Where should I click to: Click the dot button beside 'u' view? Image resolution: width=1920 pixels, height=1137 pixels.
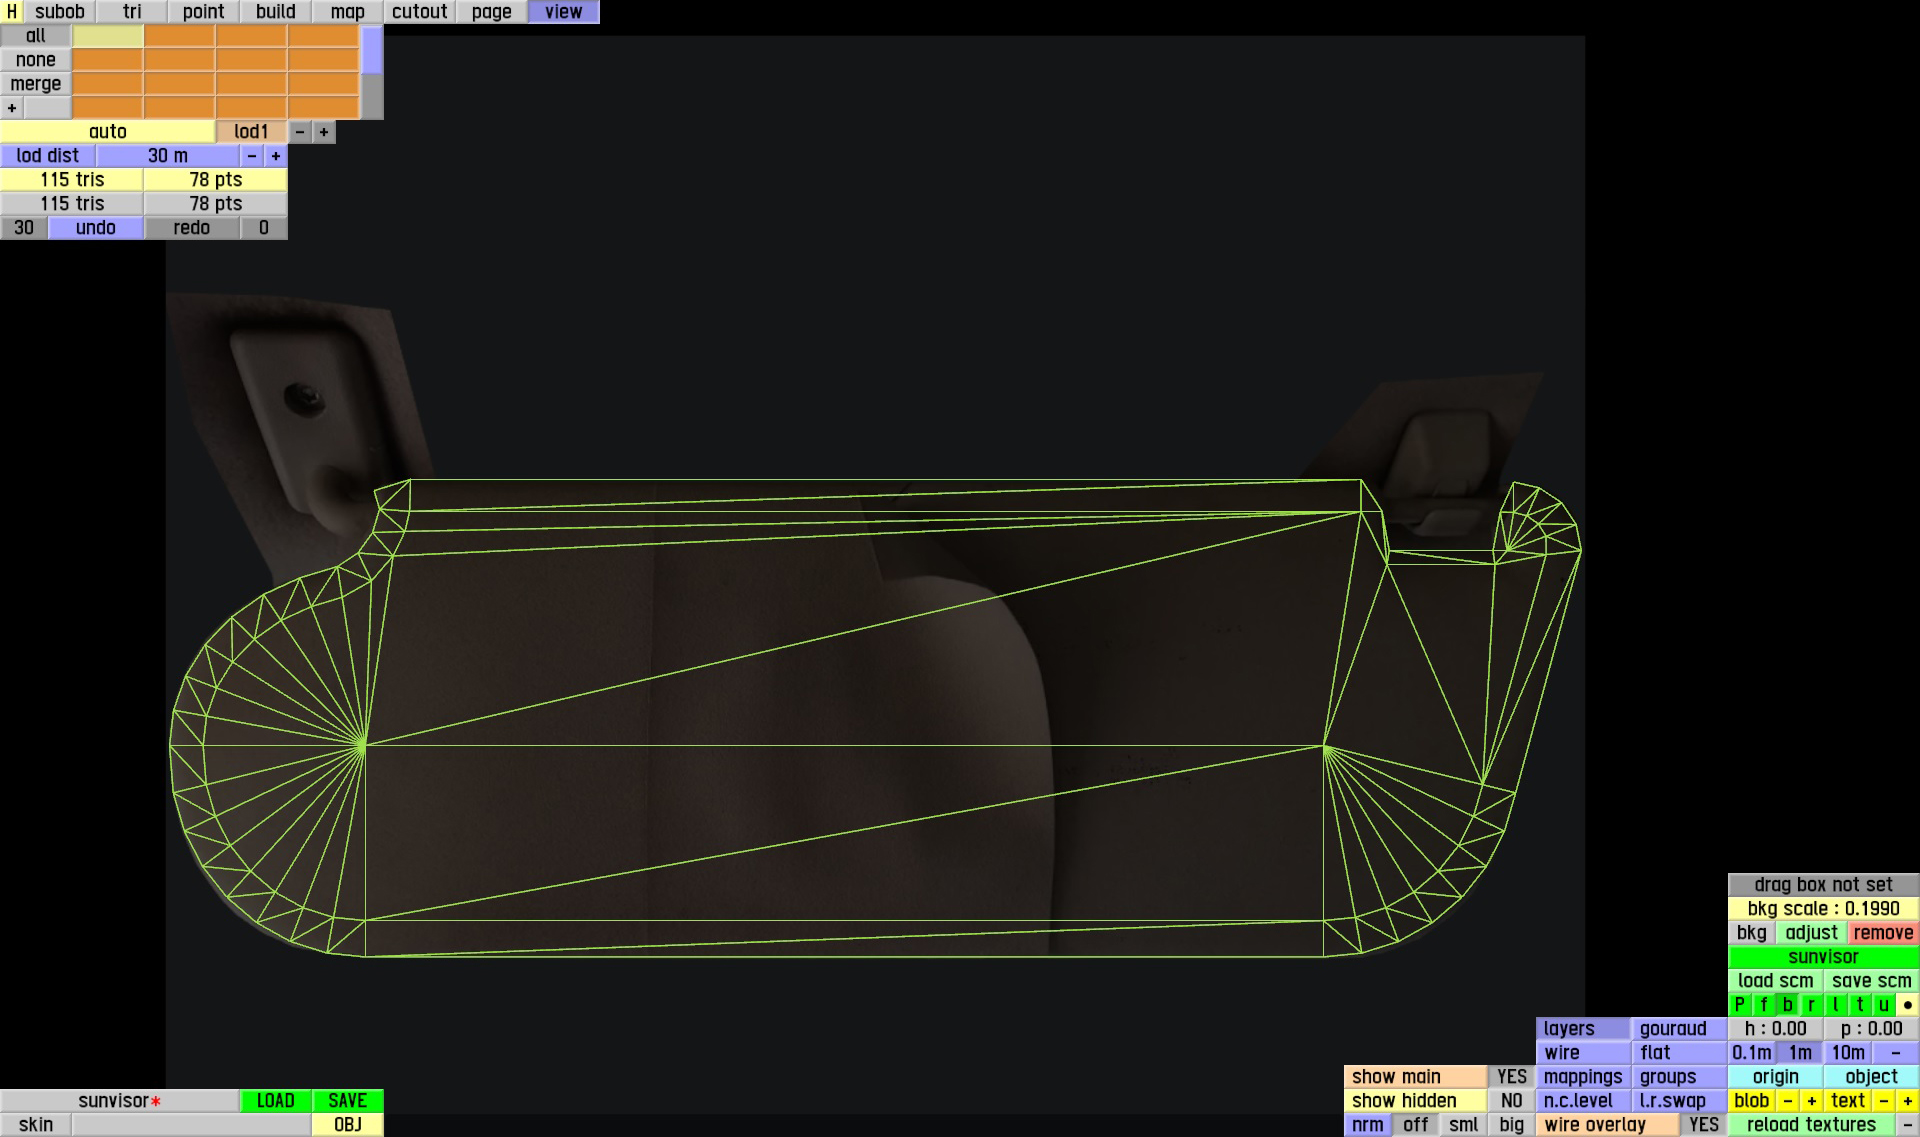(x=1907, y=1005)
